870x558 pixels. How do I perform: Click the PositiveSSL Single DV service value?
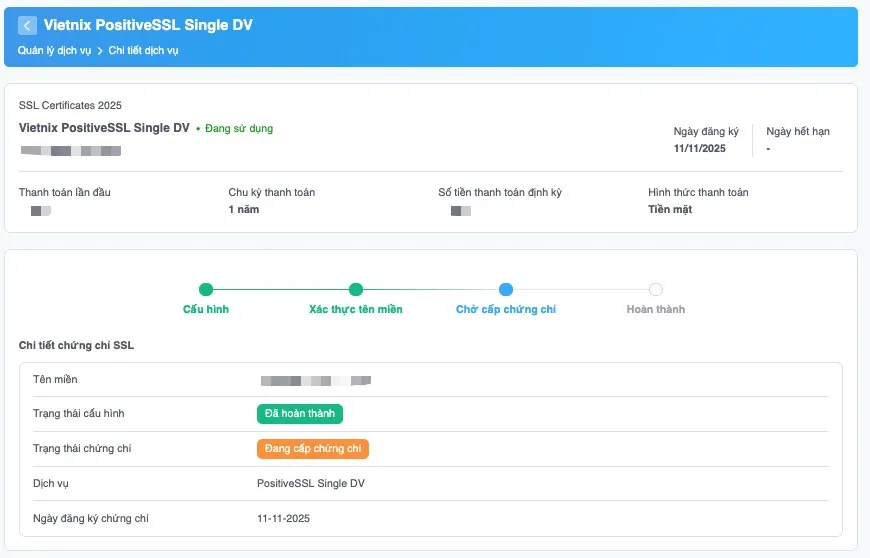[x=311, y=484]
